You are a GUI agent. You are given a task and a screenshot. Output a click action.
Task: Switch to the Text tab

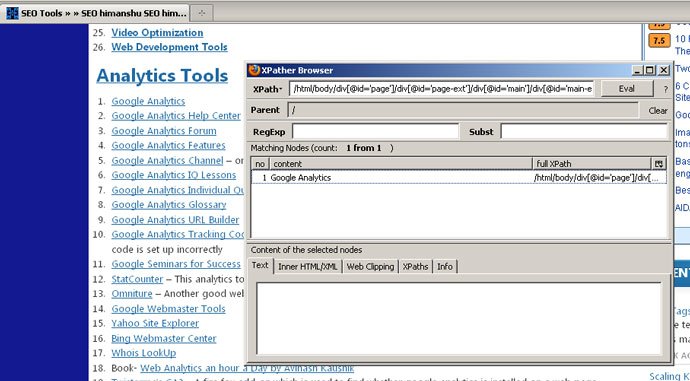tap(260, 265)
